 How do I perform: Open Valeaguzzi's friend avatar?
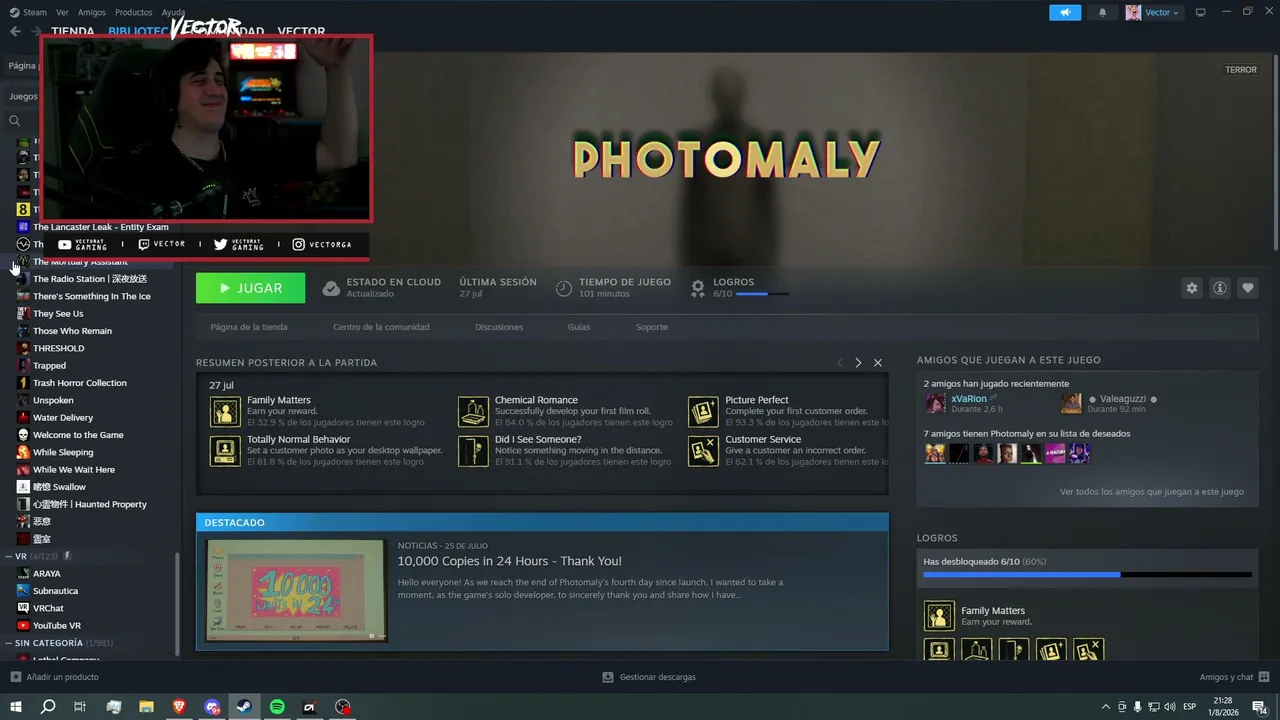coord(1071,403)
